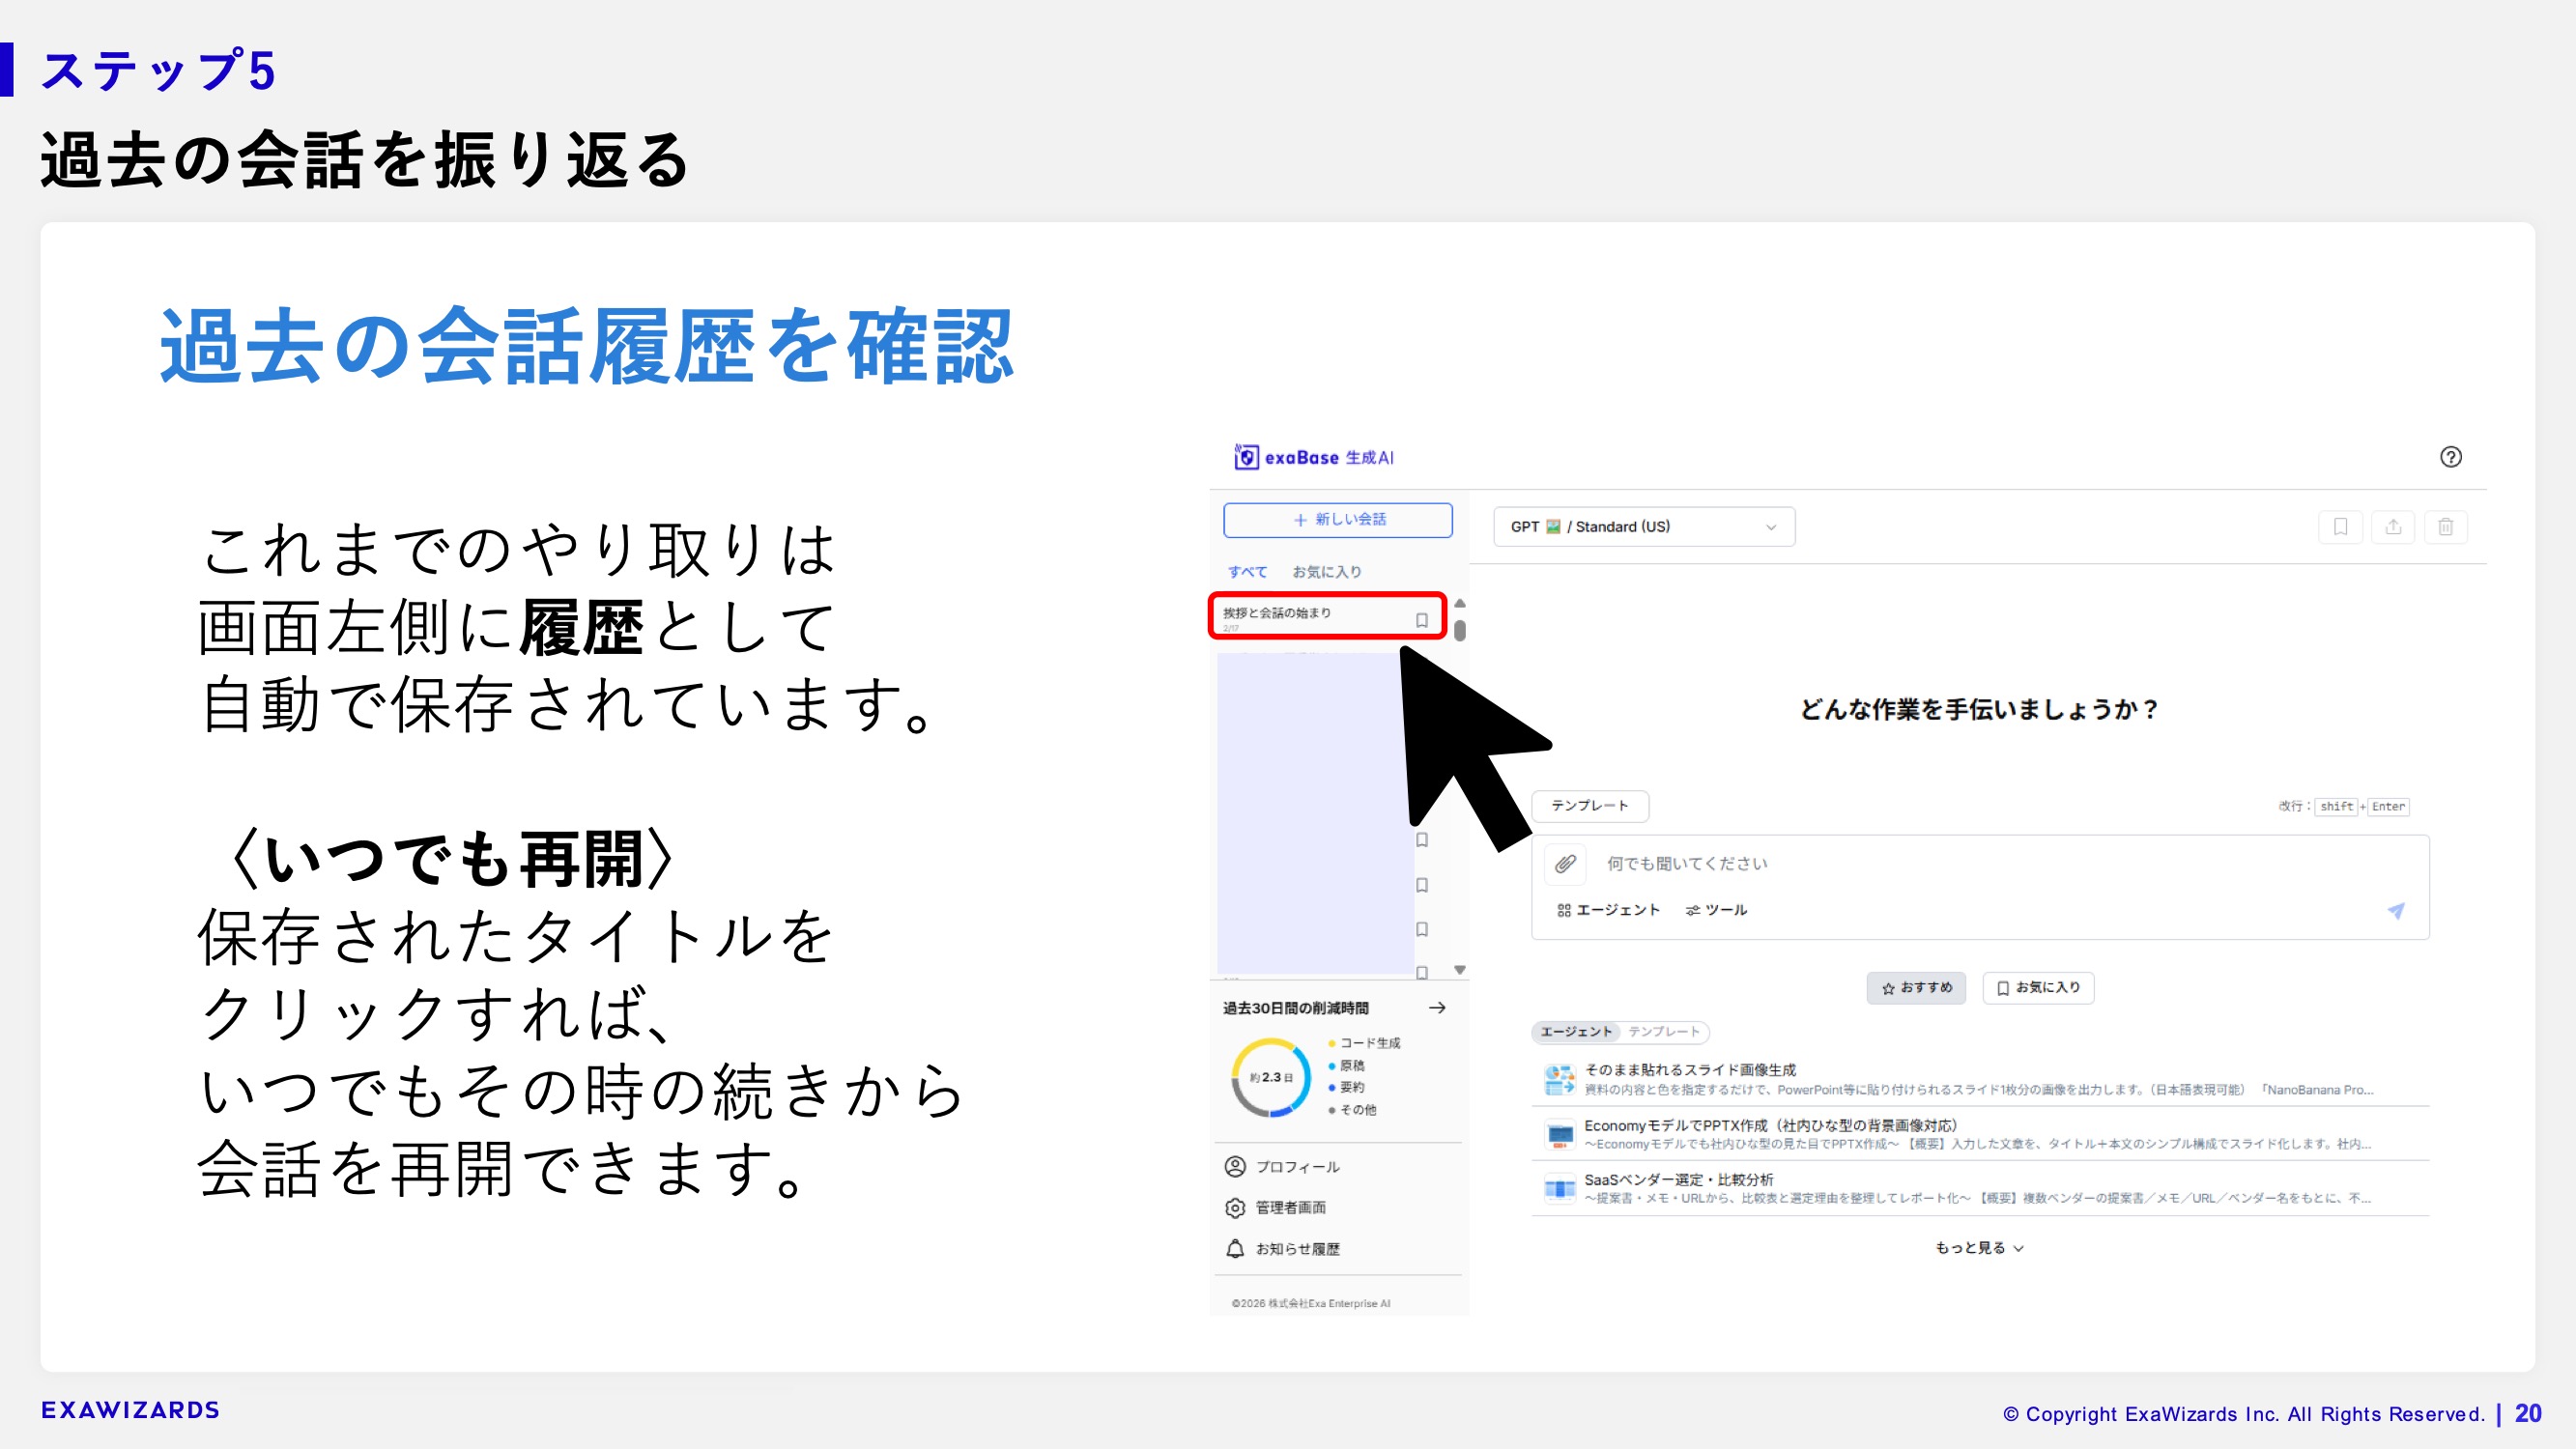Click the 原稿 legend entry
Viewport: 2576px width, 1449px height.
point(1346,1066)
